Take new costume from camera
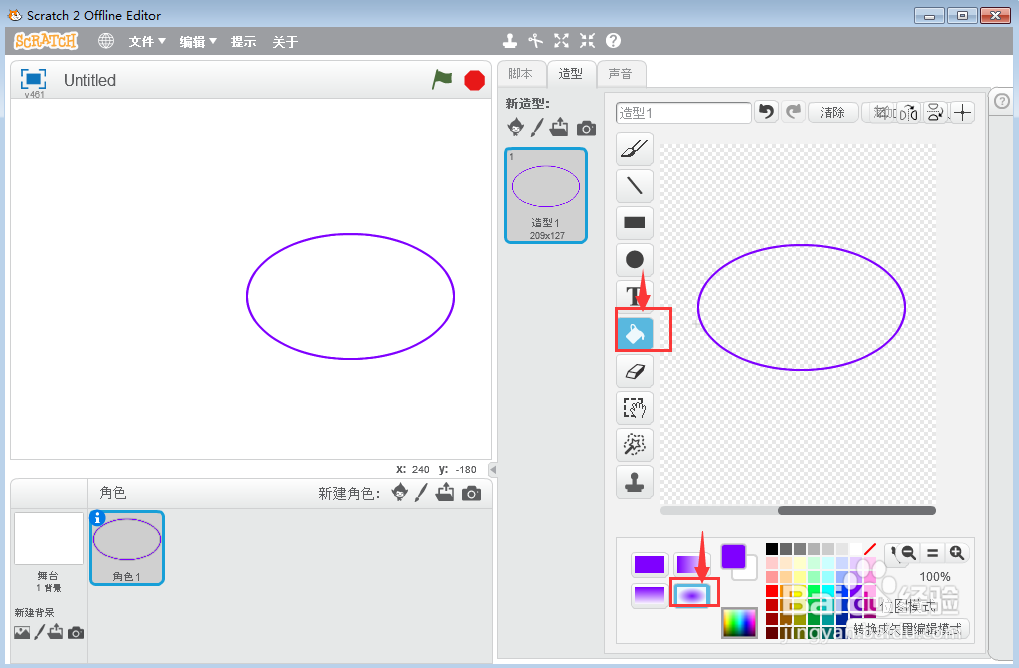Image resolution: width=1019 pixels, height=668 pixels. click(586, 128)
